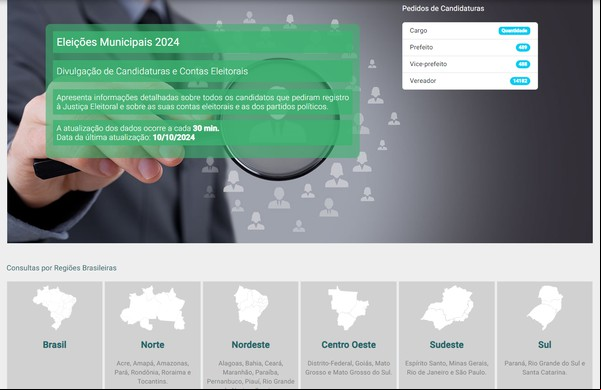The width and height of the screenshot is (601, 390).
Task: Open the Brasil region label
Action: click(x=54, y=345)
